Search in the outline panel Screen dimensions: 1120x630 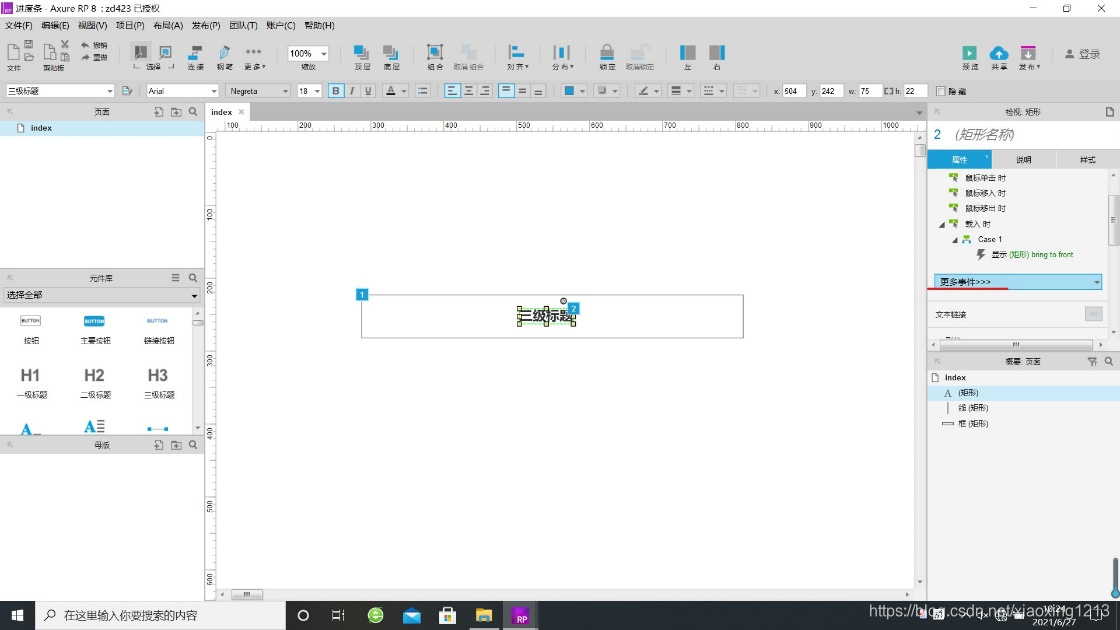(1109, 361)
